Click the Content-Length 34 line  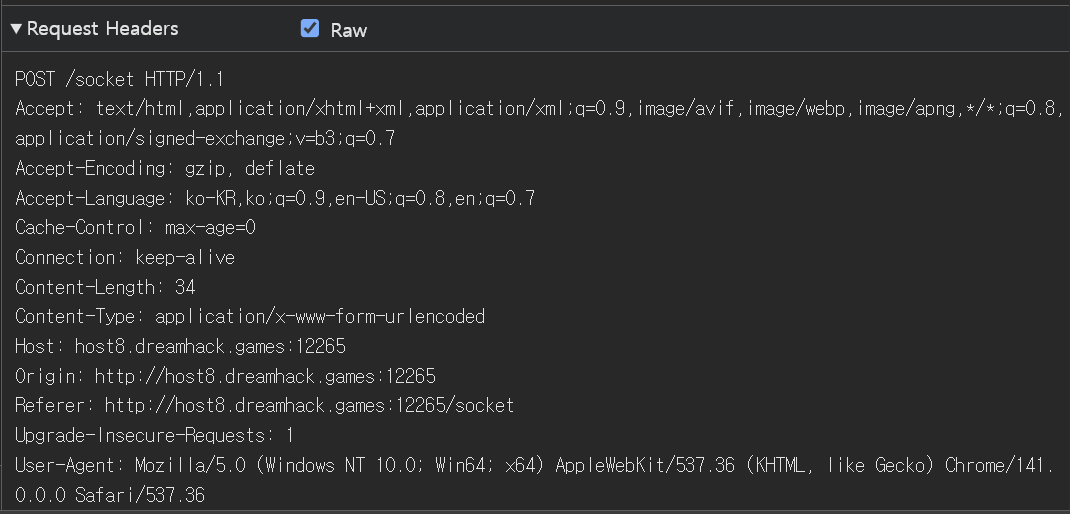tap(105, 288)
